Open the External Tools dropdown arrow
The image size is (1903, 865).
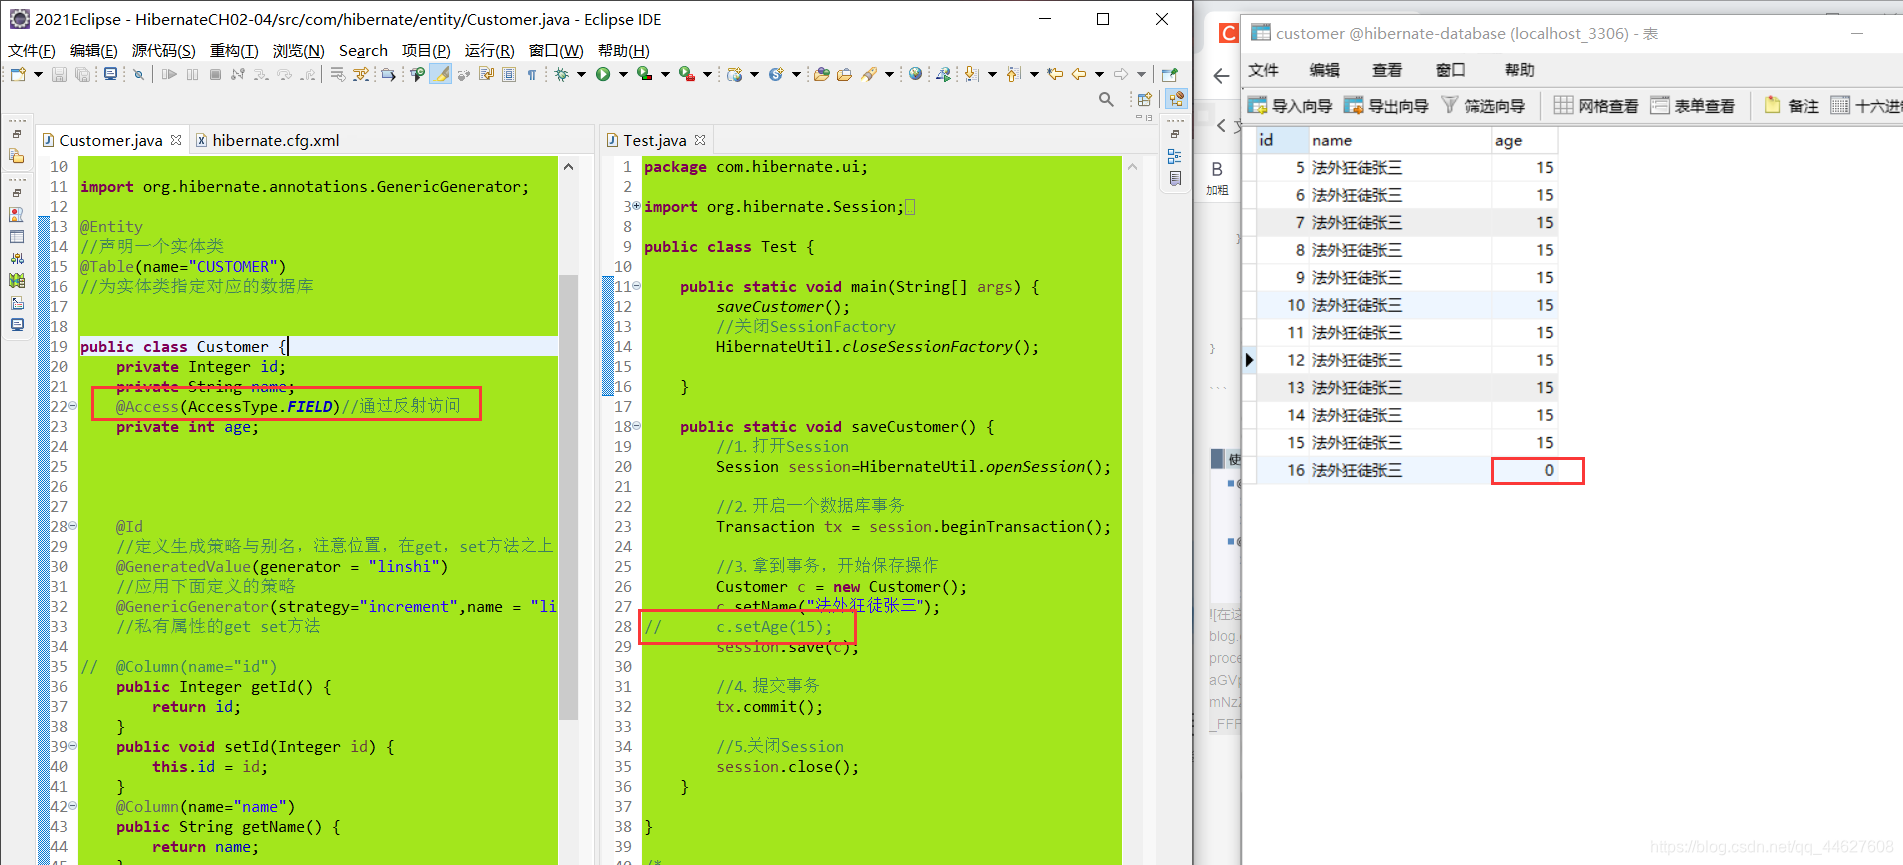click(707, 74)
